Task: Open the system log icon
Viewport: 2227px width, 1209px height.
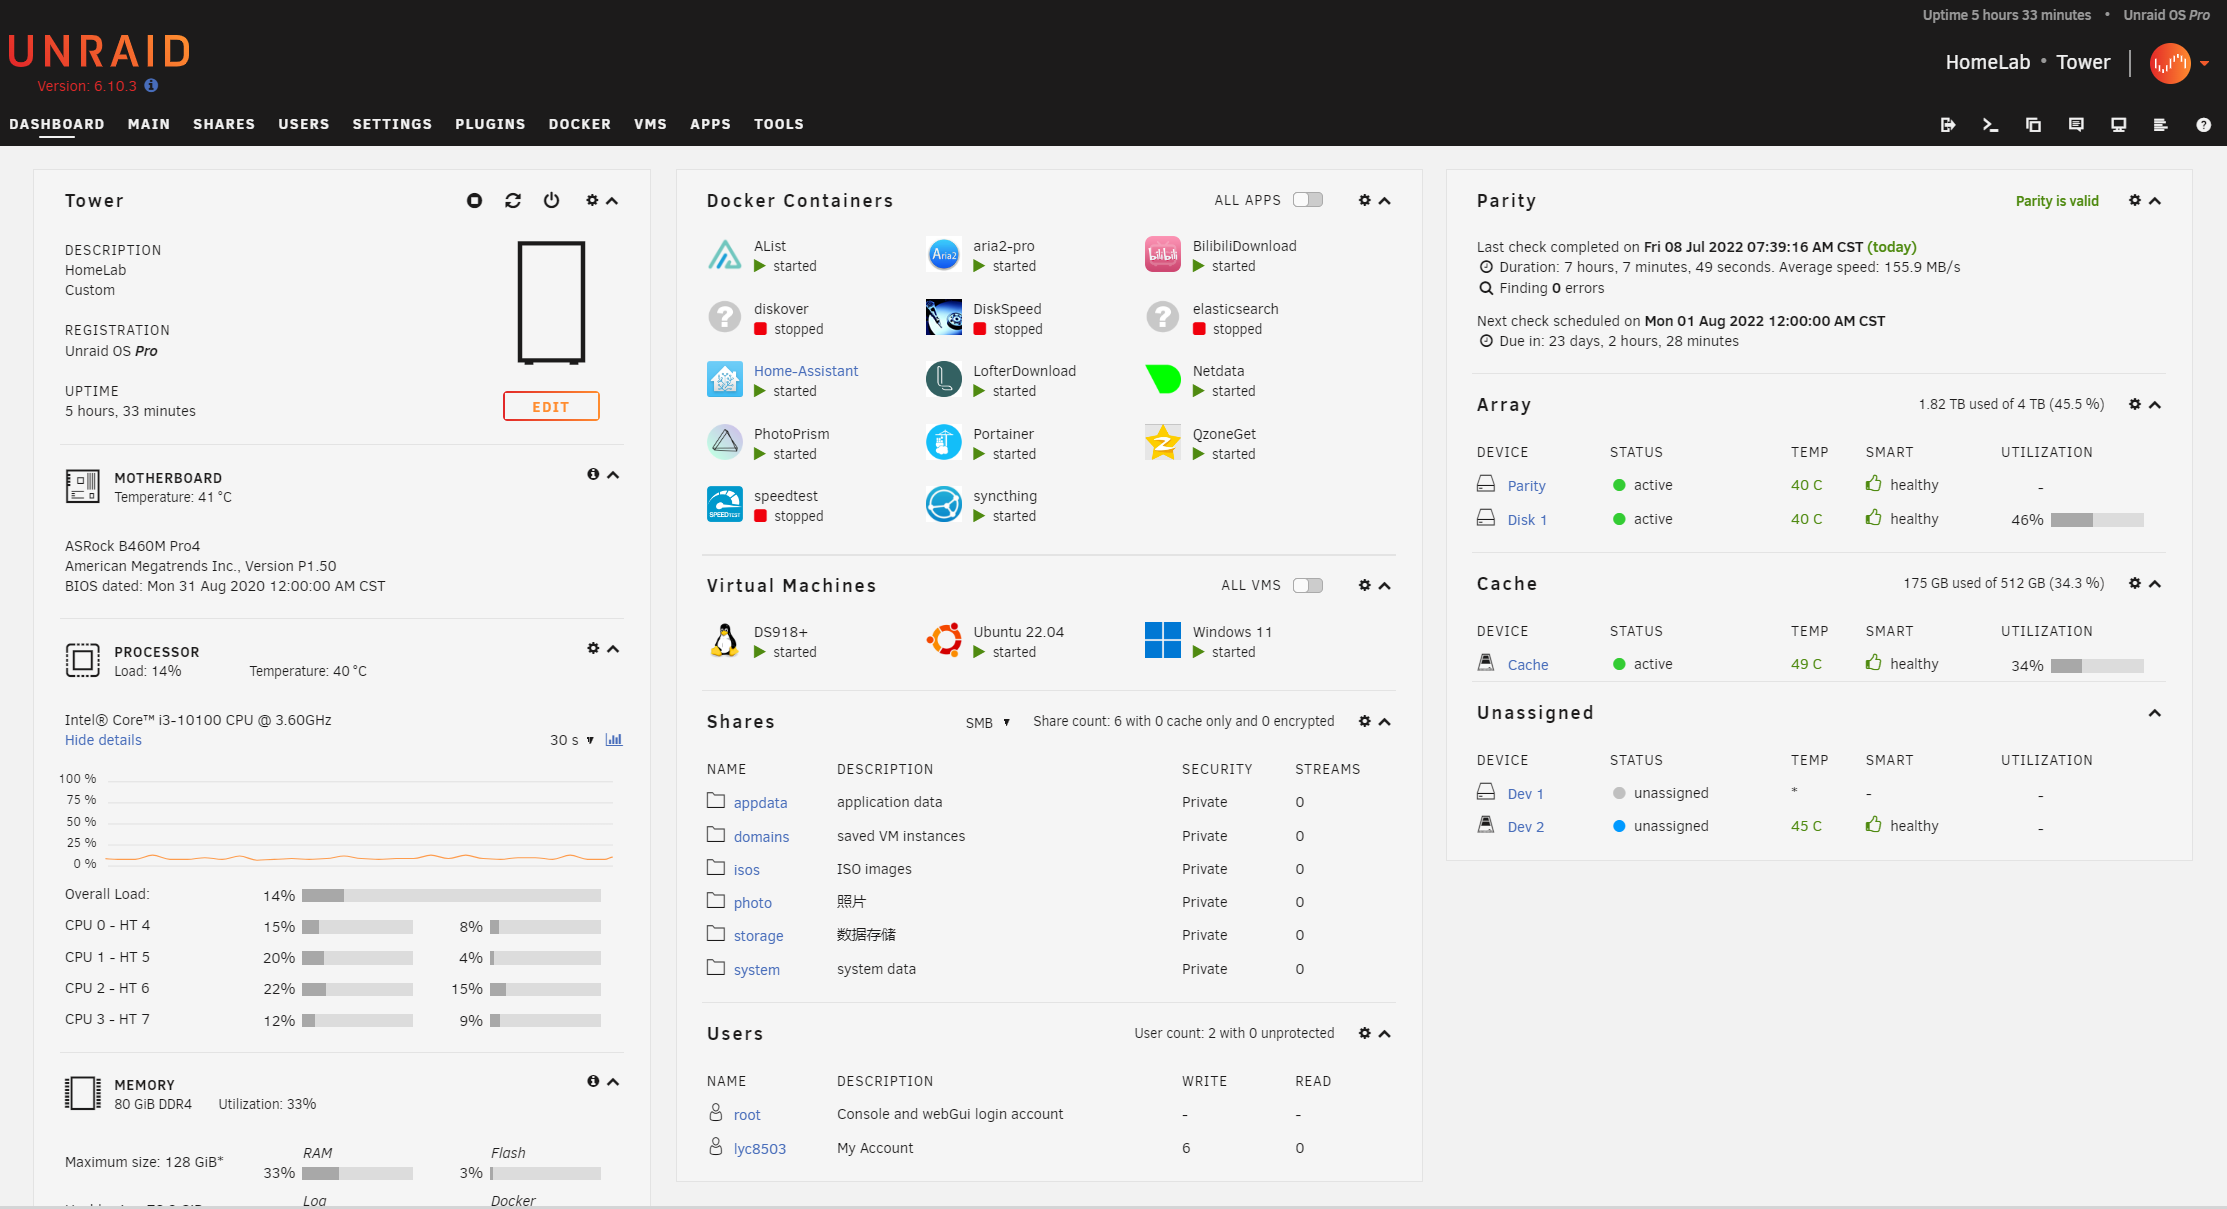Action: (x=2161, y=124)
